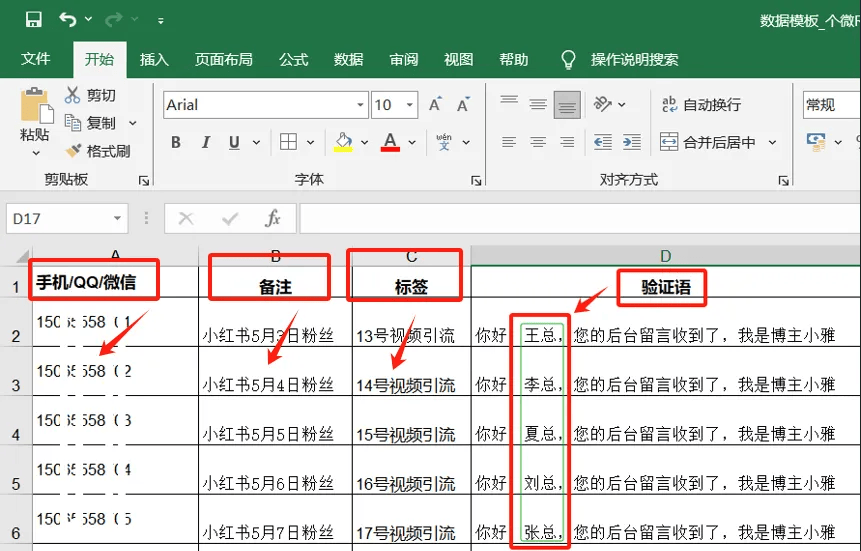Click the fx insert function icon
This screenshot has height=551, width=861.
pos(272,219)
